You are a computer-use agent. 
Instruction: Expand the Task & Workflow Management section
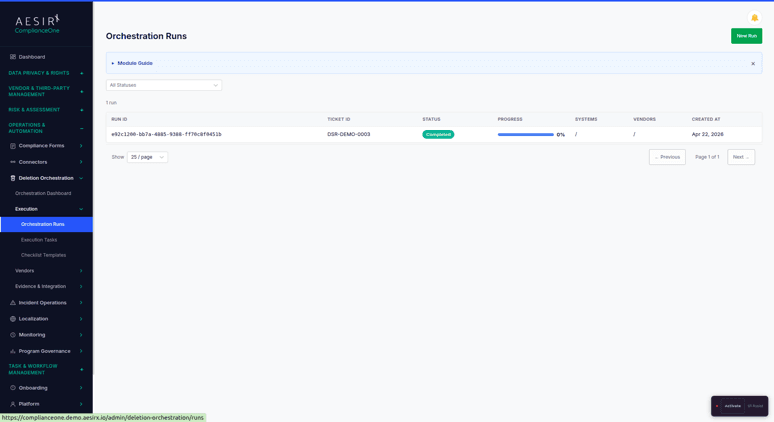[81, 369]
